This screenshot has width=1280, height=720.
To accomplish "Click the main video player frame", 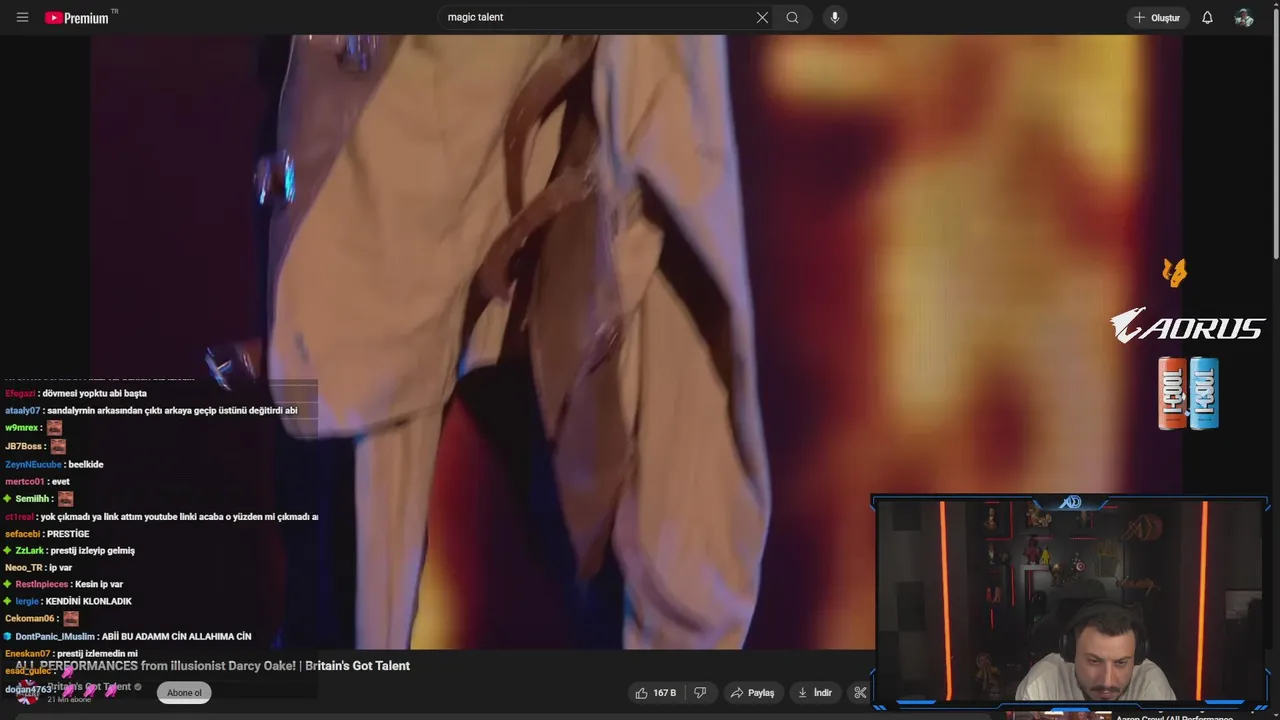I will coord(636,342).
